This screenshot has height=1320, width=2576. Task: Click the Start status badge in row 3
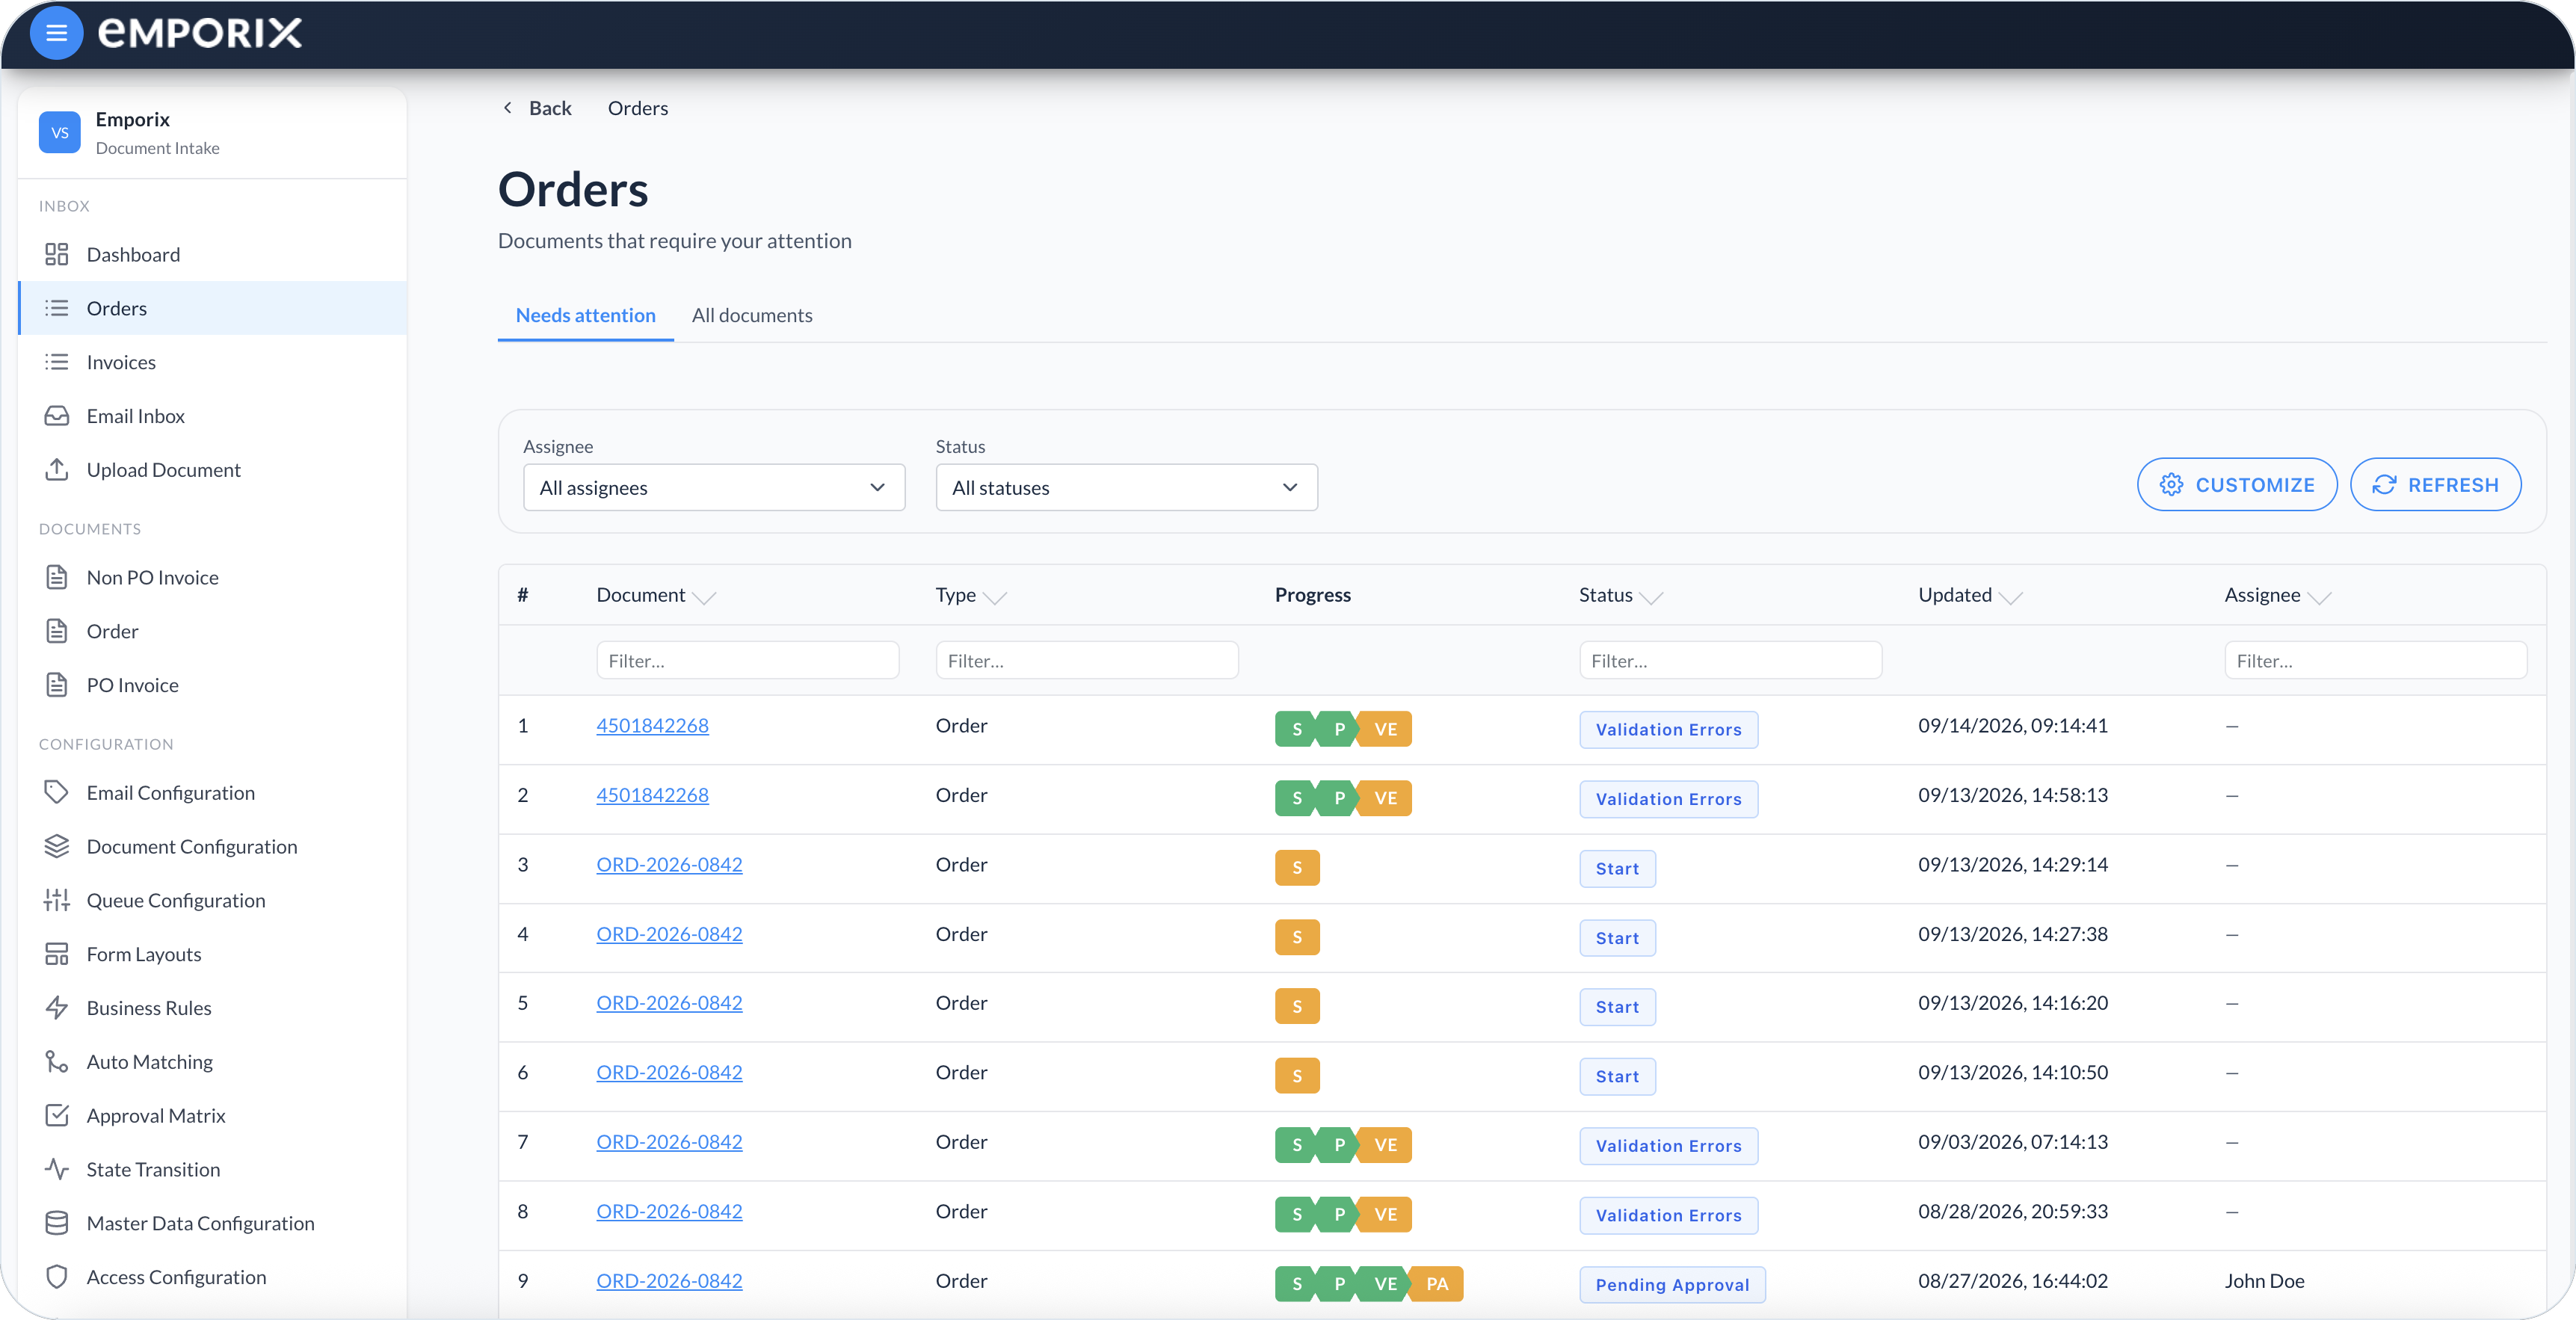(1617, 869)
